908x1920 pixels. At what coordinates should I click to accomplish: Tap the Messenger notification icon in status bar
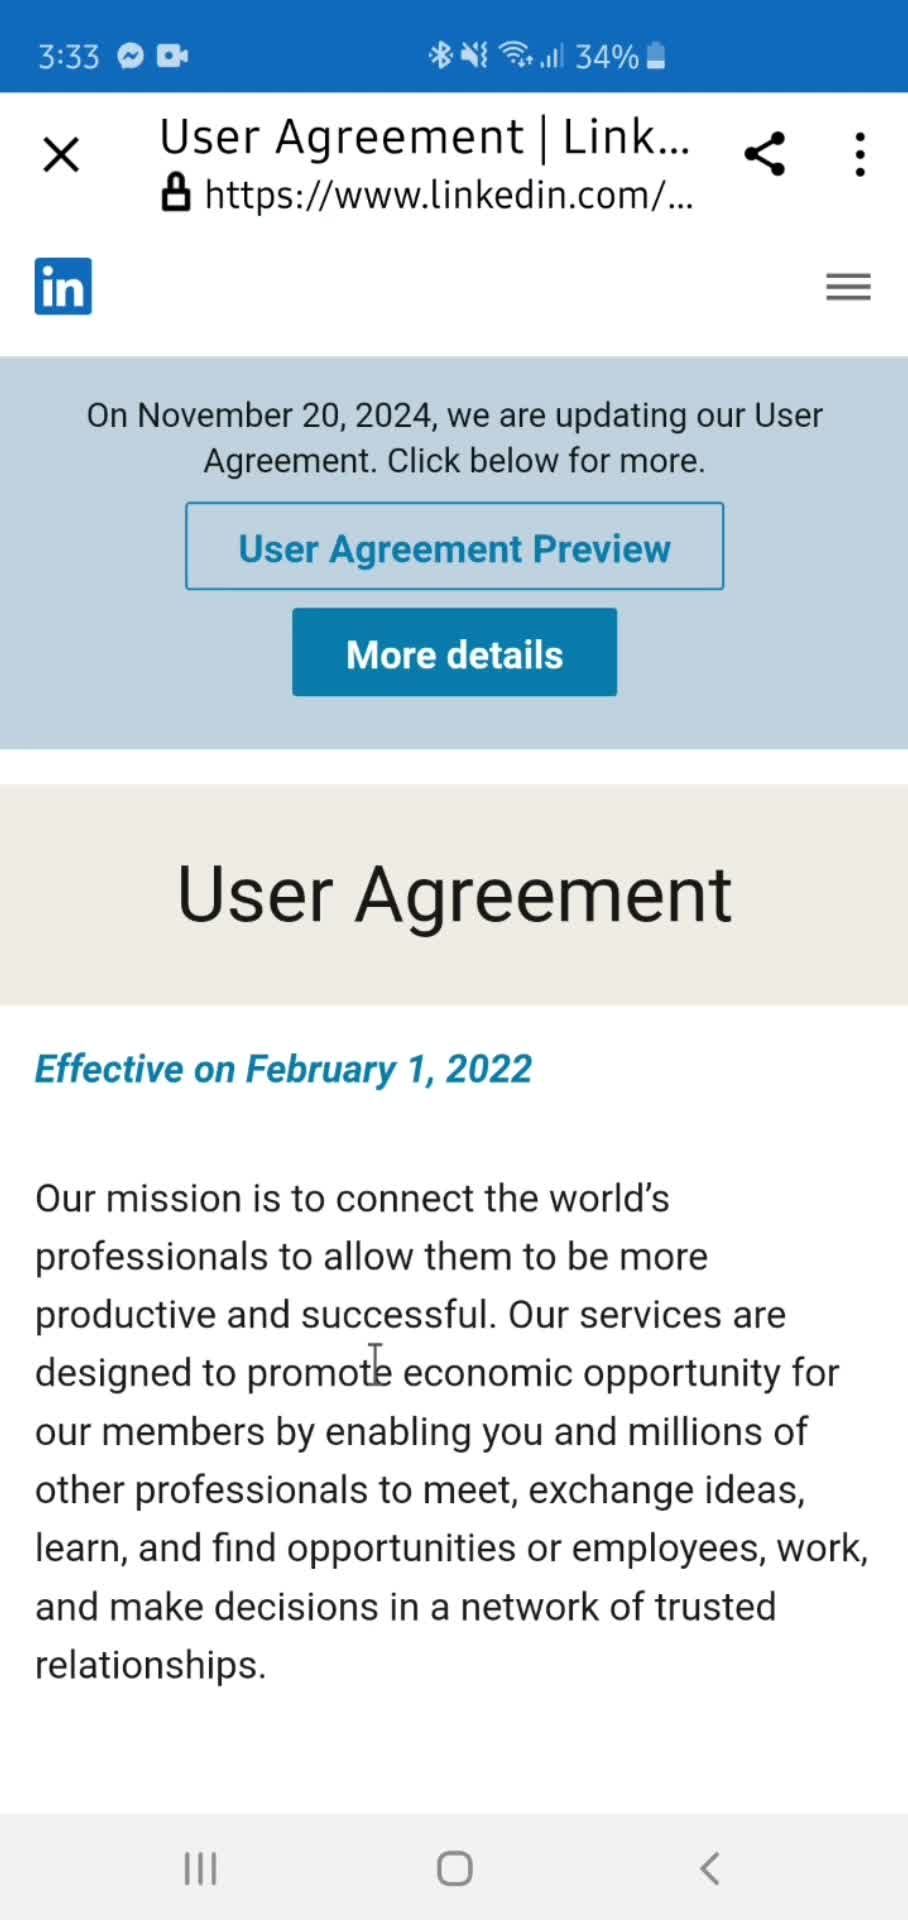pos(131,56)
